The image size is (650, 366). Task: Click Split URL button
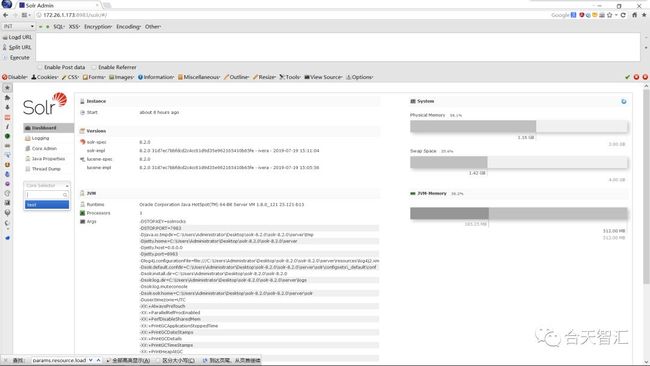[x=17, y=47]
